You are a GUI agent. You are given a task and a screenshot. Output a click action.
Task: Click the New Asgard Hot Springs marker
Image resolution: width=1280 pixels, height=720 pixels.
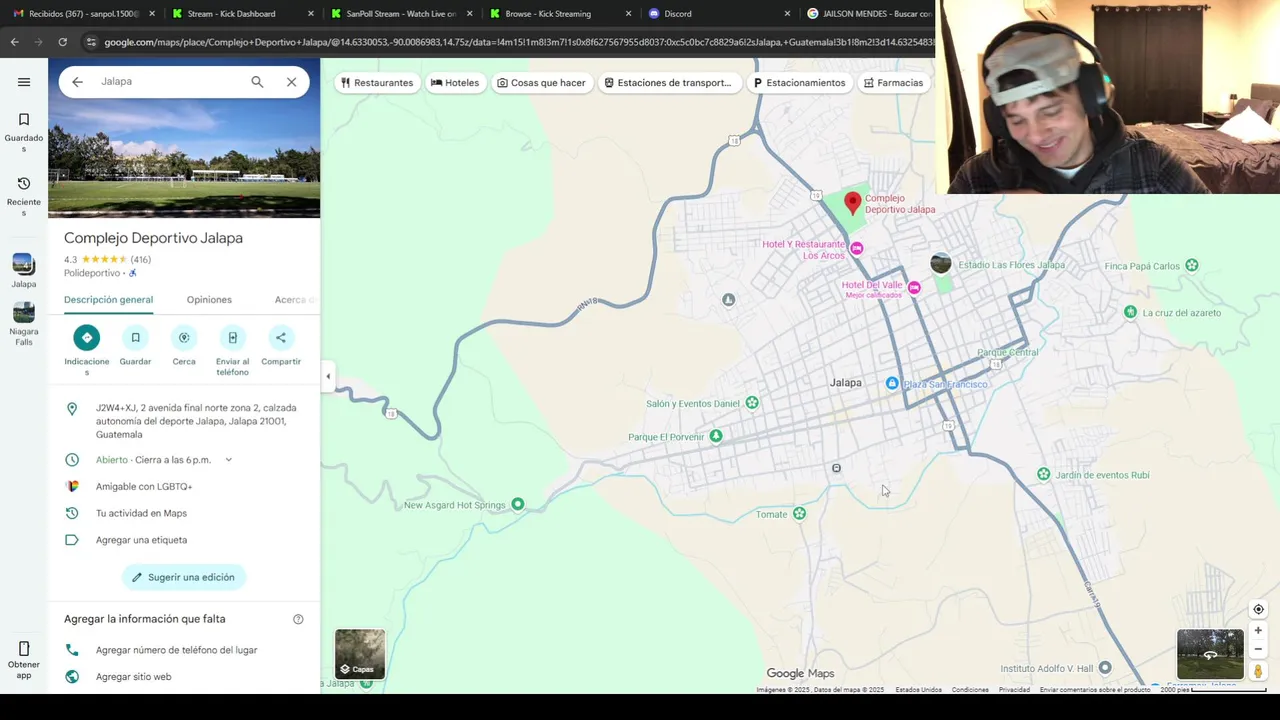pos(517,504)
